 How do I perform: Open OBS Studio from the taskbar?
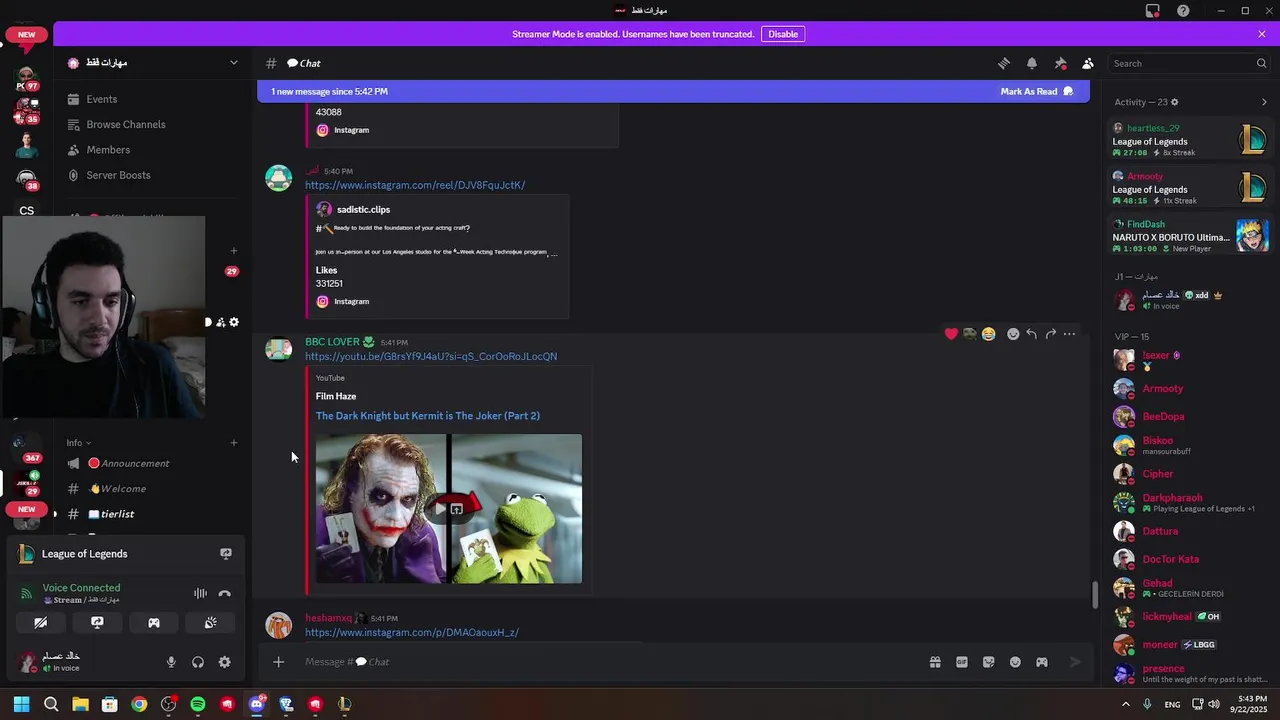click(168, 704)
